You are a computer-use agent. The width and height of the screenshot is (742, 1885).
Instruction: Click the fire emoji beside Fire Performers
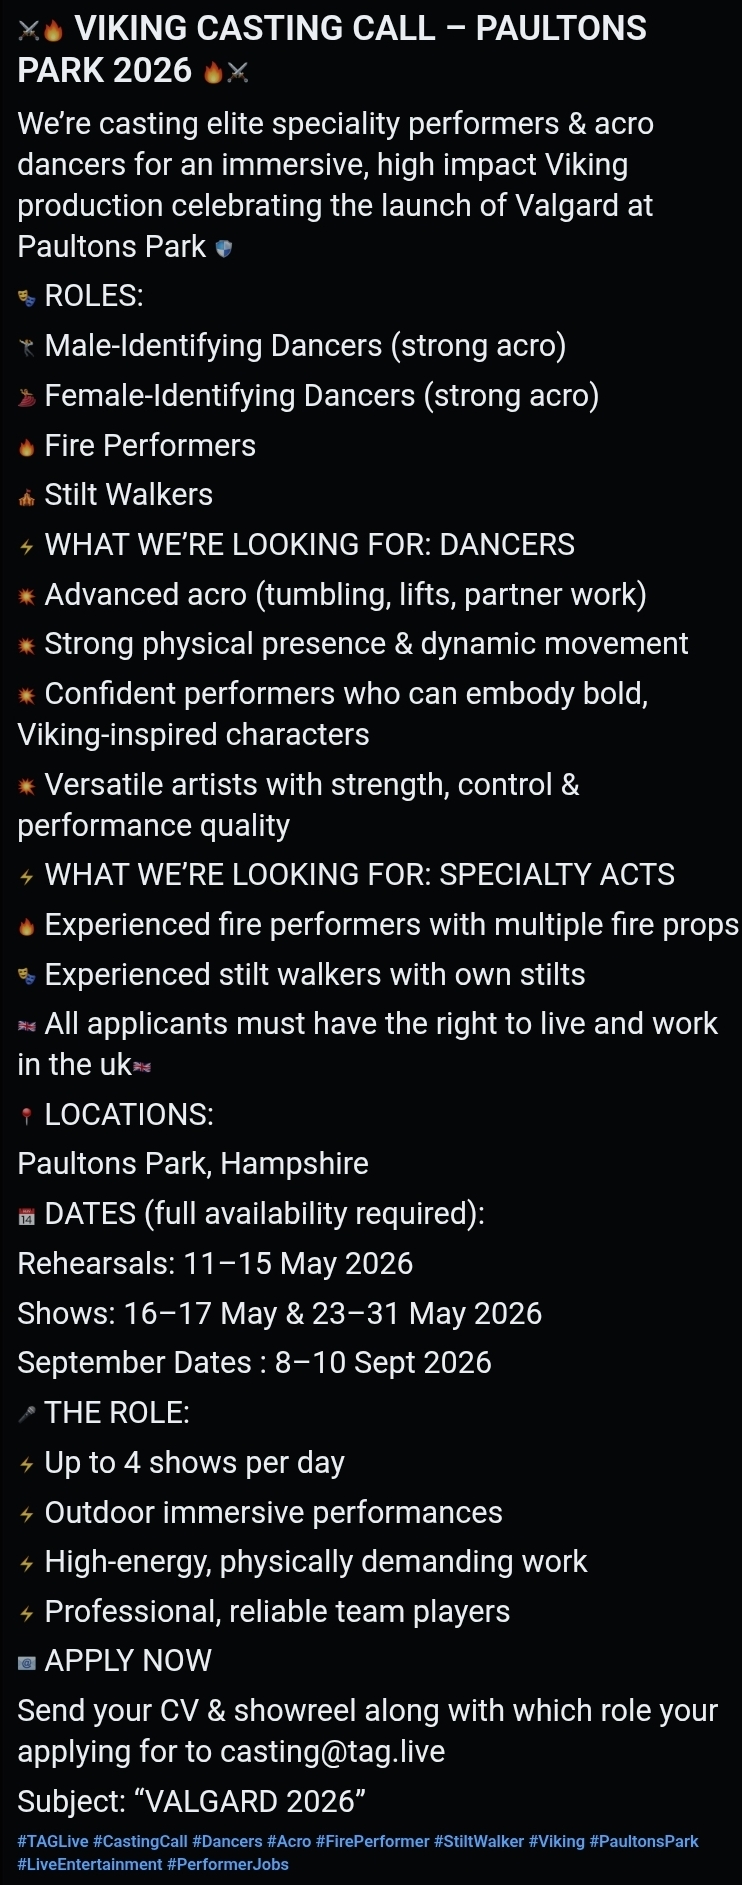pos(27,447)
